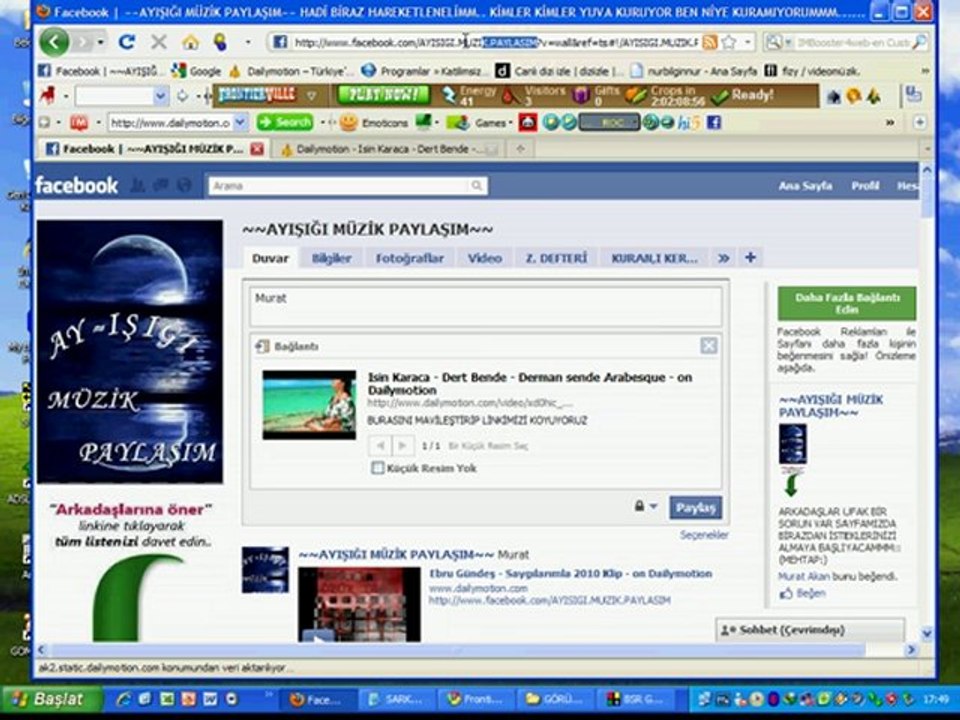The width and height of the screenshot is (960, 720).
Task: Open the address bar history dropdown
Action: [748, 42]
